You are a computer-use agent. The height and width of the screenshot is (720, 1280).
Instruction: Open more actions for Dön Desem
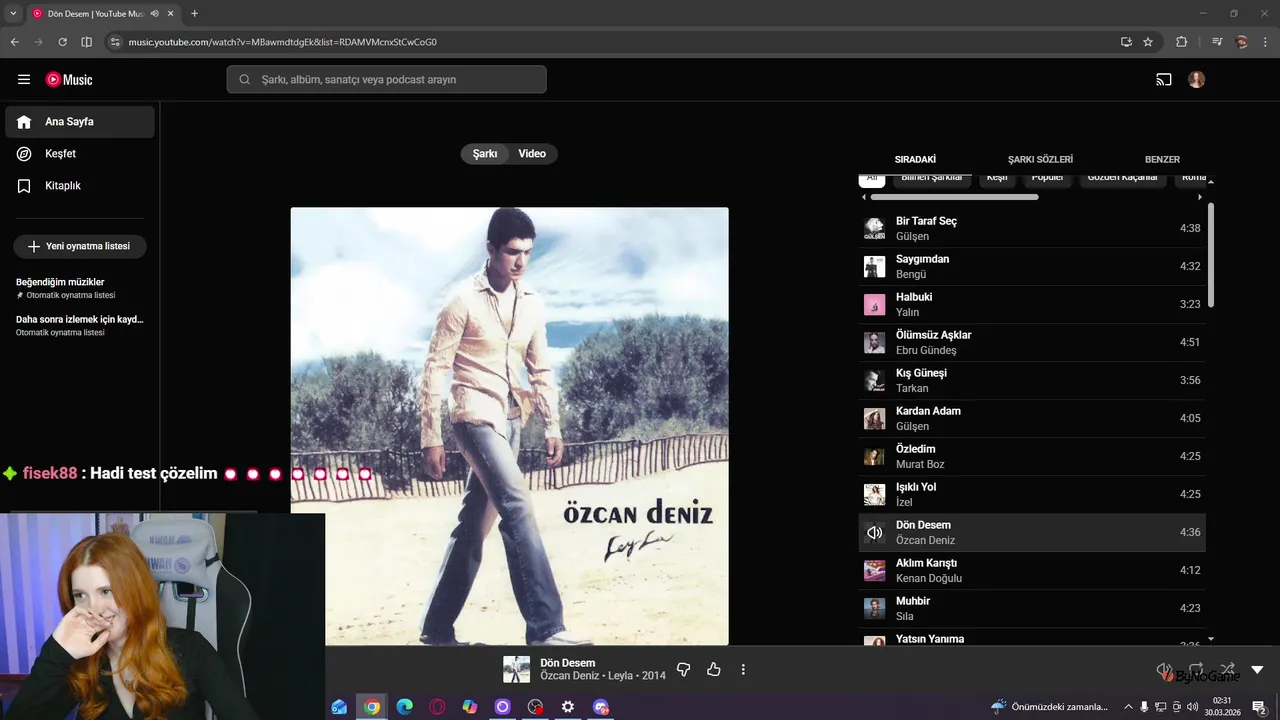(743, 669)
